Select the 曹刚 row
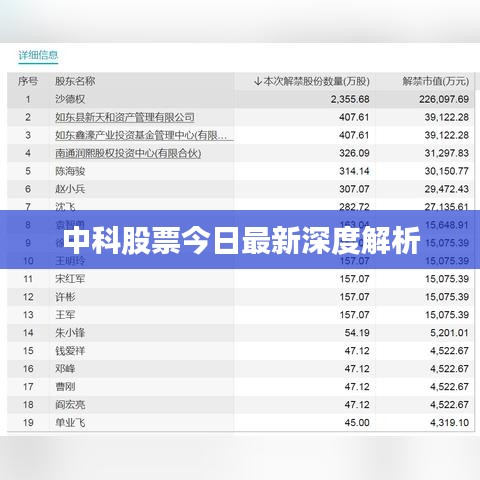 point(241,387)
